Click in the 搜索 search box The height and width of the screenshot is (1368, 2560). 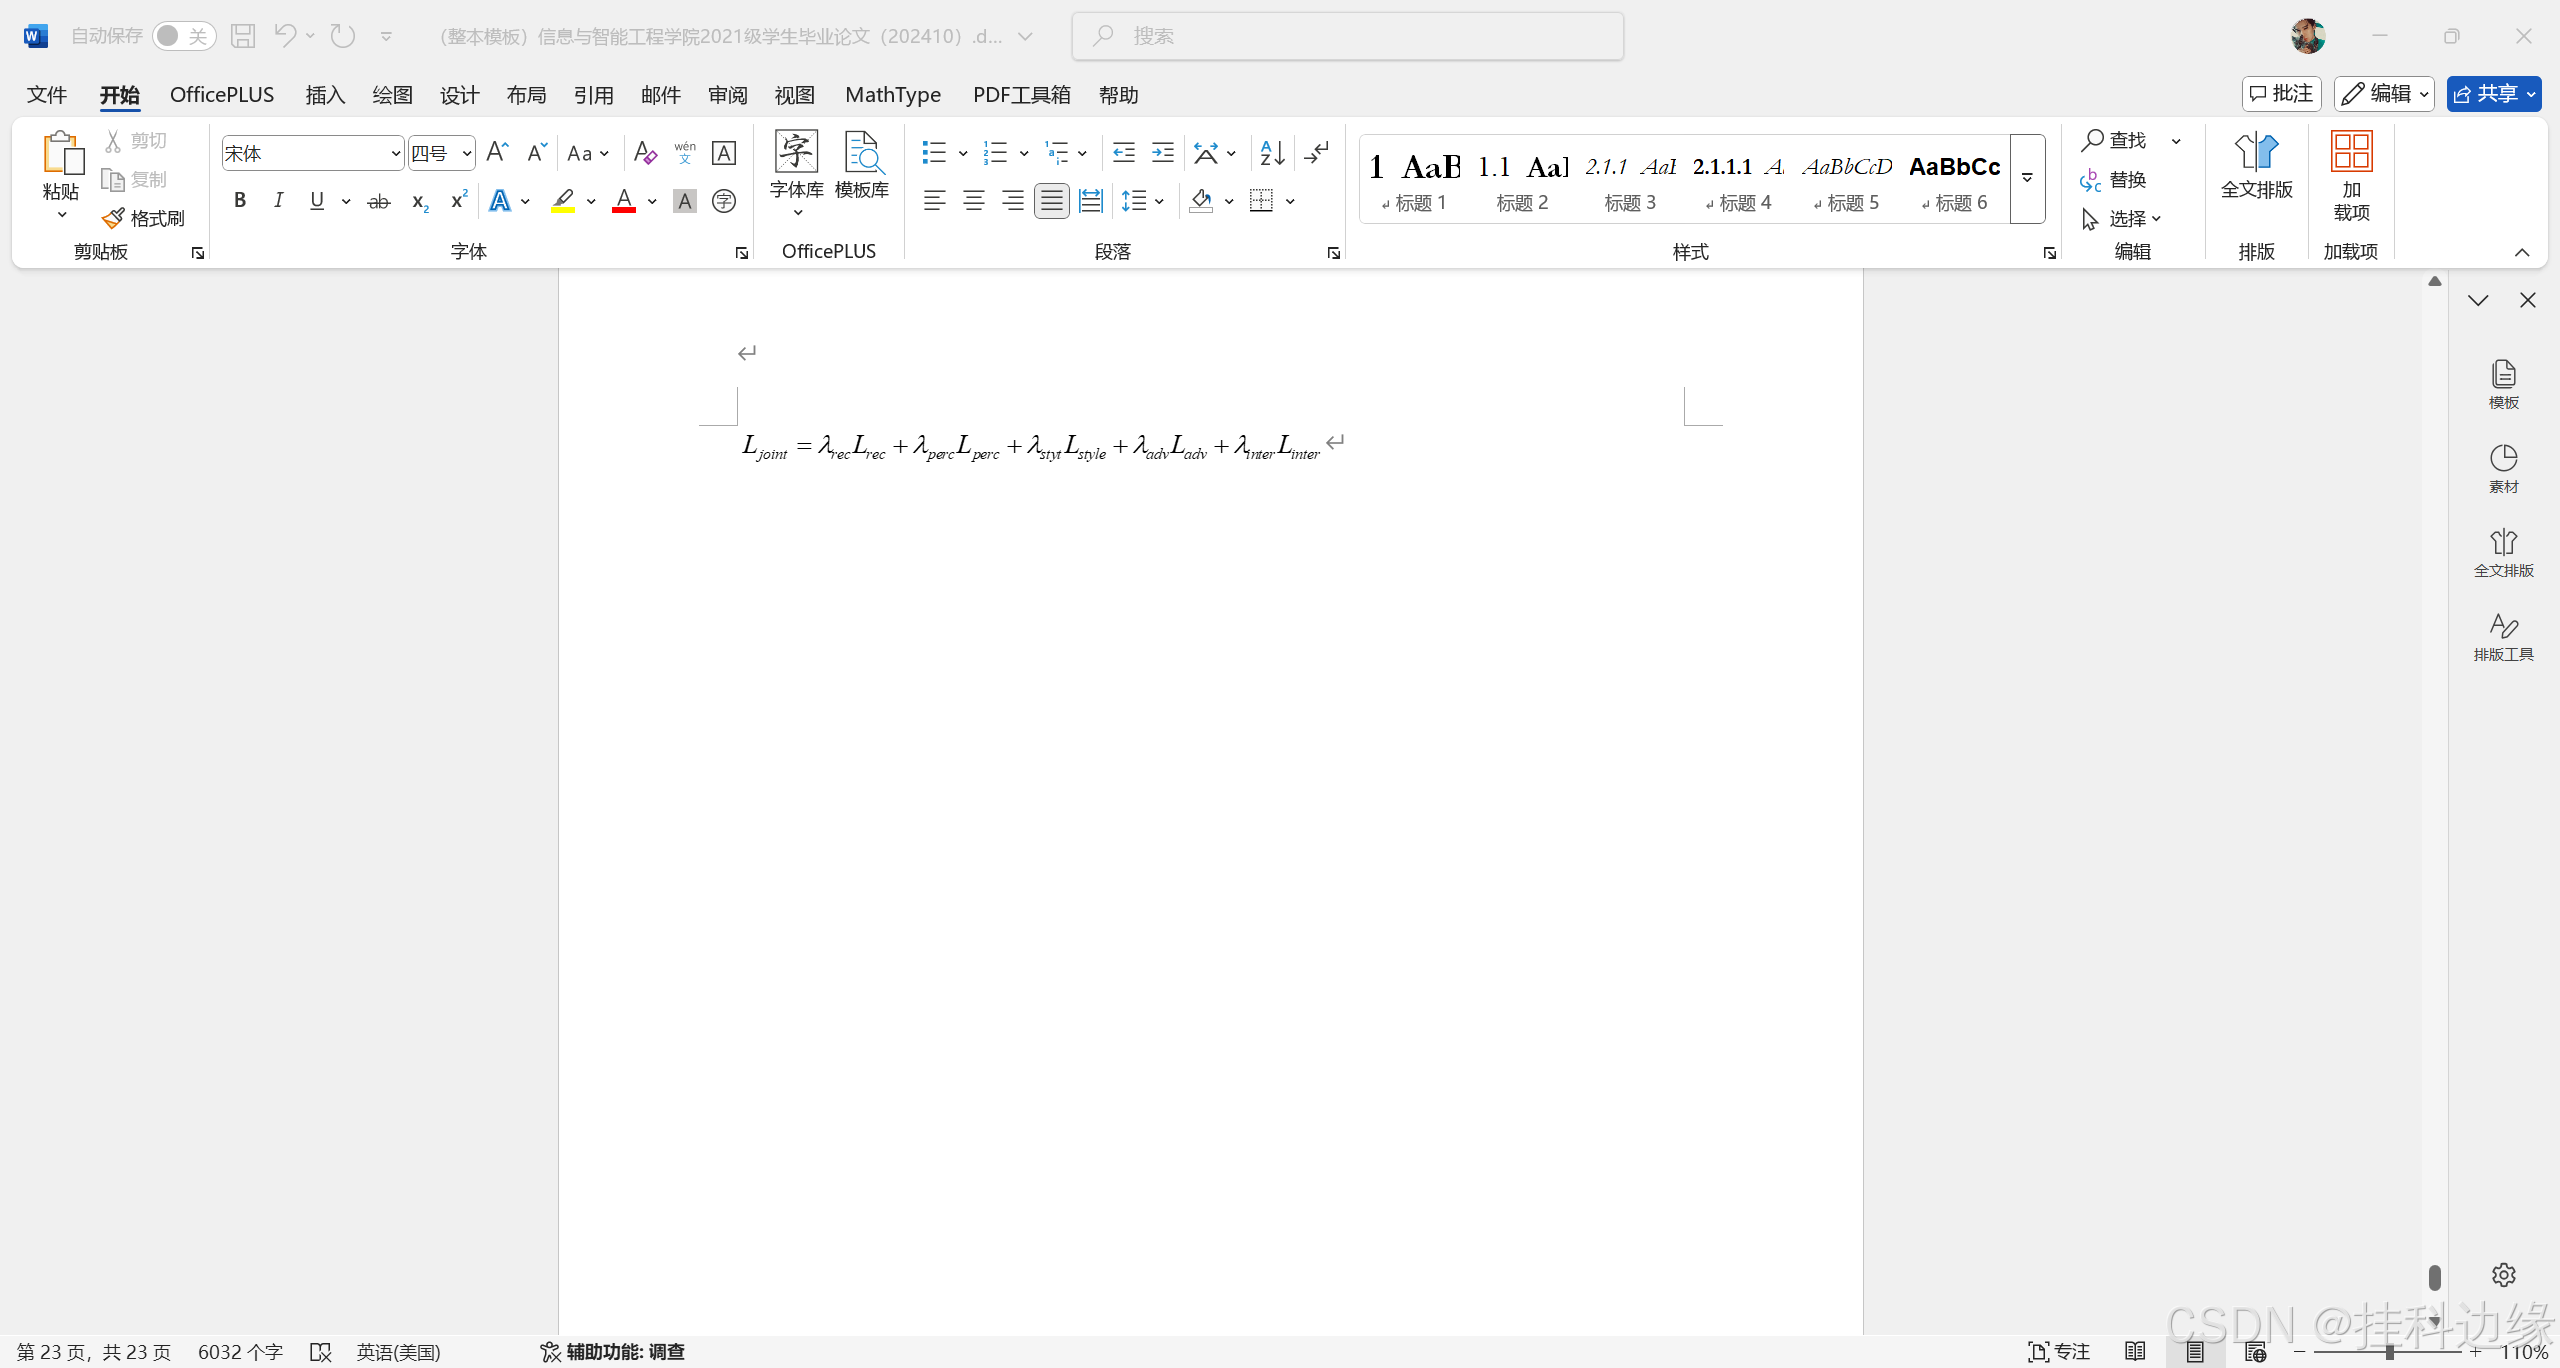(1347, 36)
